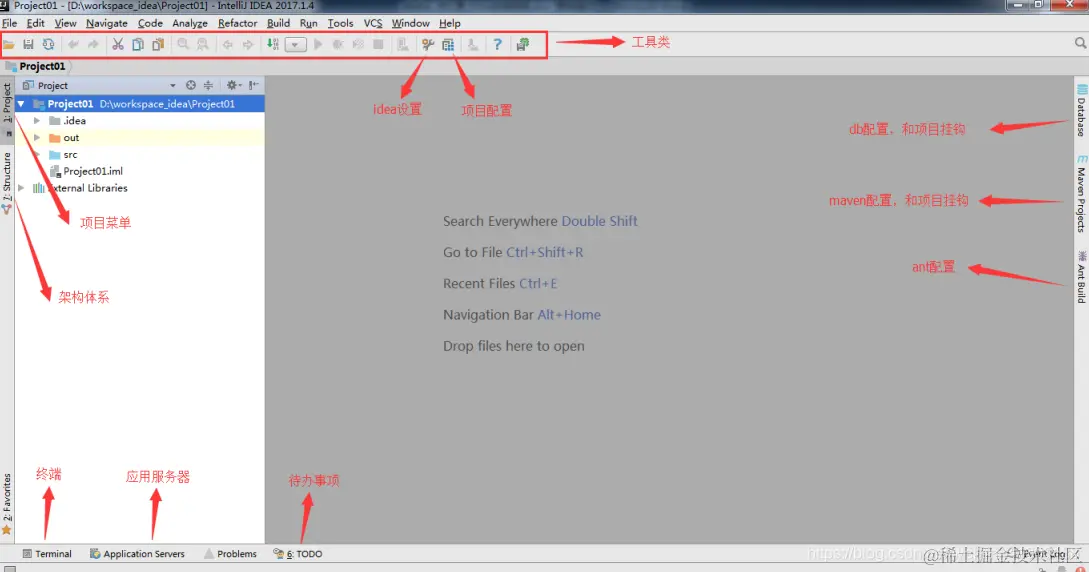Open the Maven Projects side tab
This screenshot has height=572, width=1089.
pyautogui.click(x=1081, y=194)
